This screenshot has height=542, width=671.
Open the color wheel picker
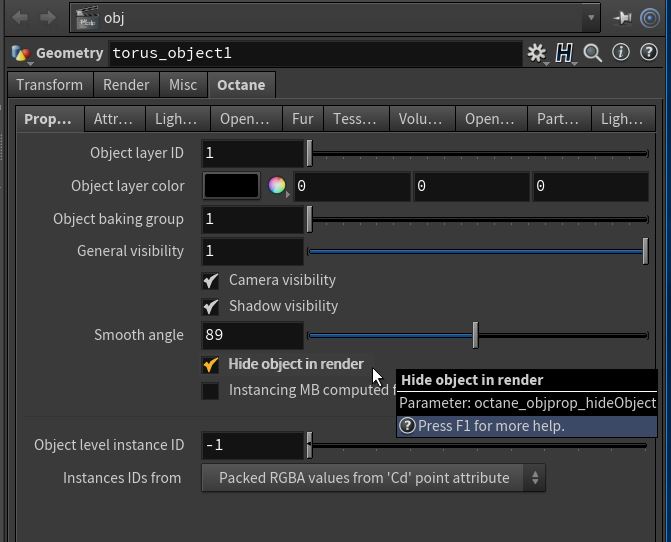(x=277, y=185)
